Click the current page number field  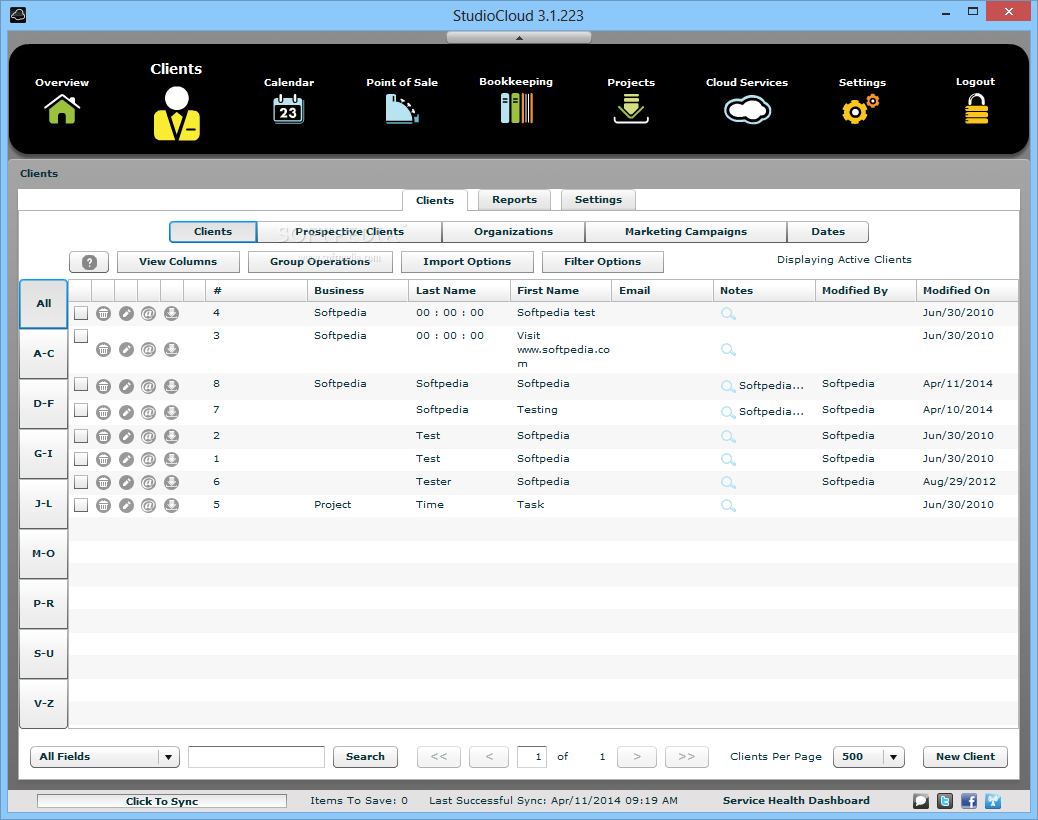pyautogui.click(x=531, y=756)
